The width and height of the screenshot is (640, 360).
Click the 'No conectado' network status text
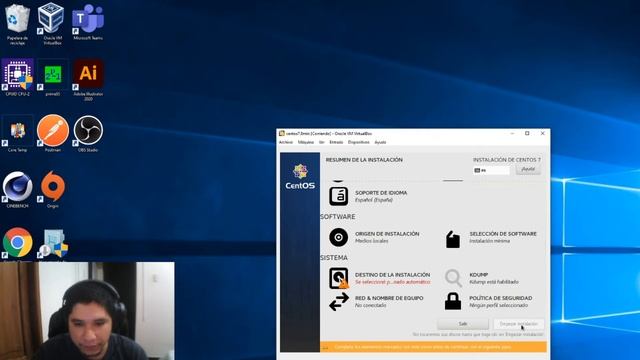370,305
